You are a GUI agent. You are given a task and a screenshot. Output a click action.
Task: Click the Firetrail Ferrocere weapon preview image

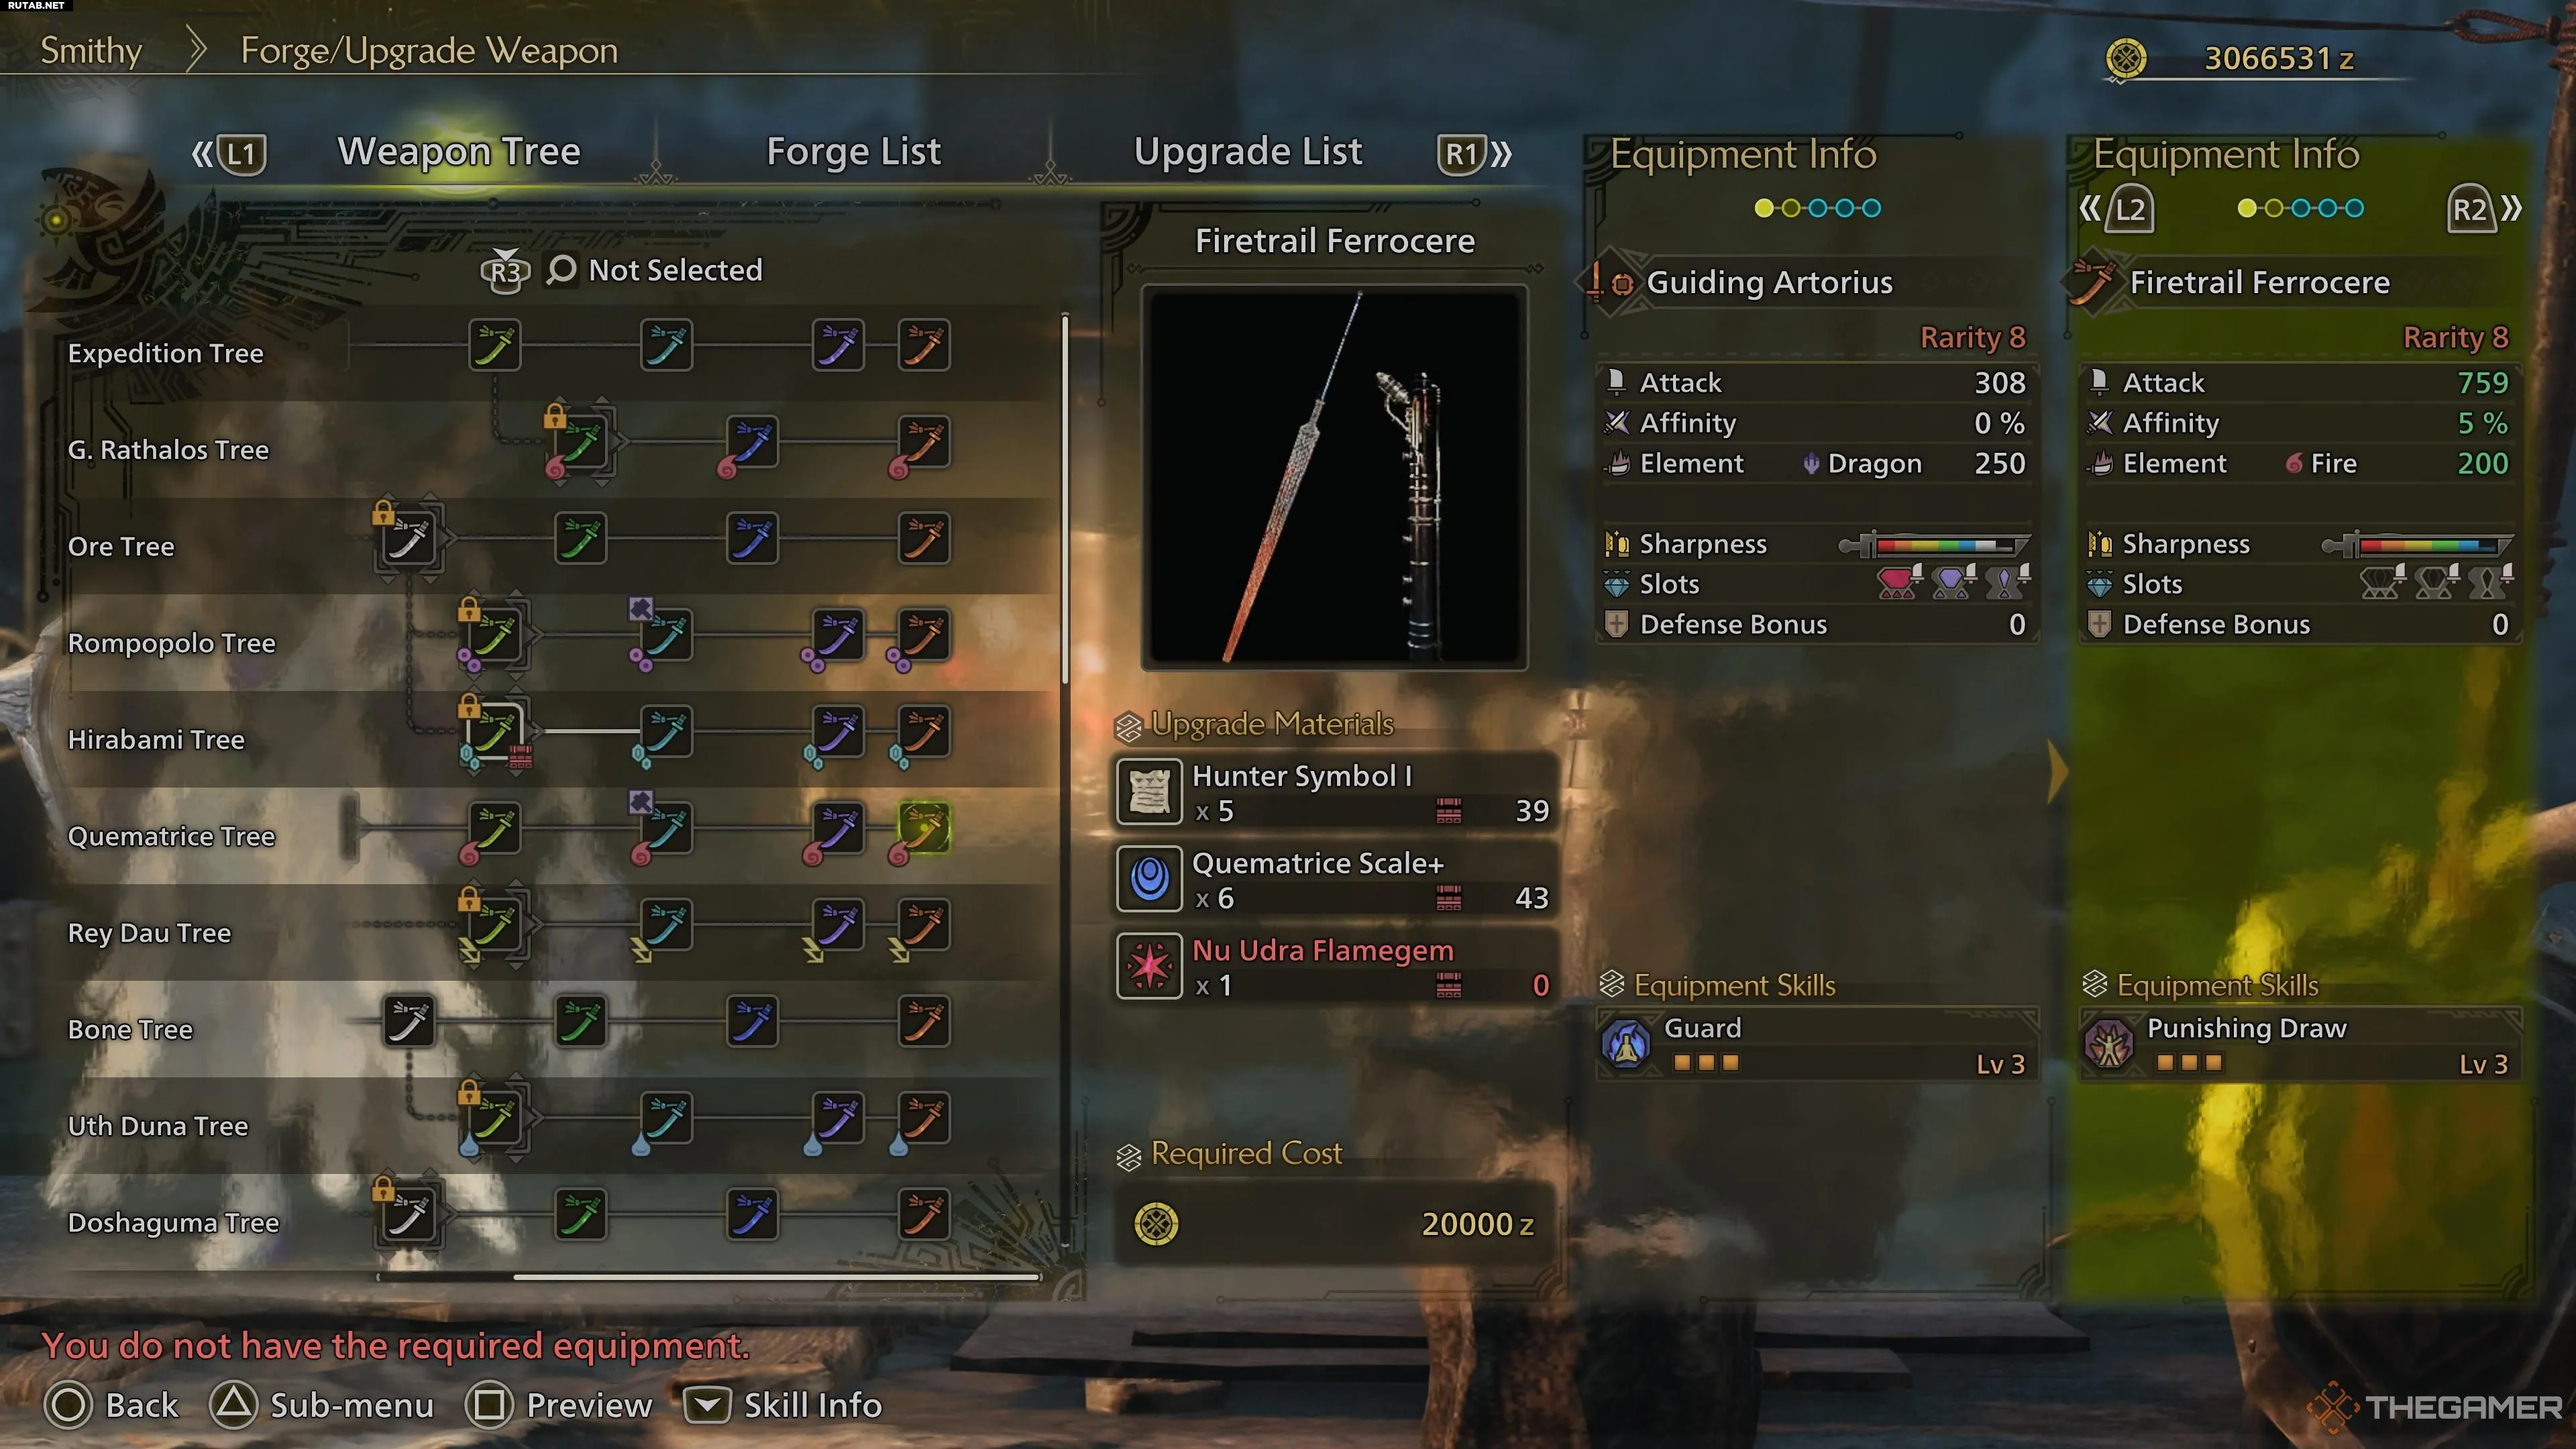click(x=1334, y=477)
